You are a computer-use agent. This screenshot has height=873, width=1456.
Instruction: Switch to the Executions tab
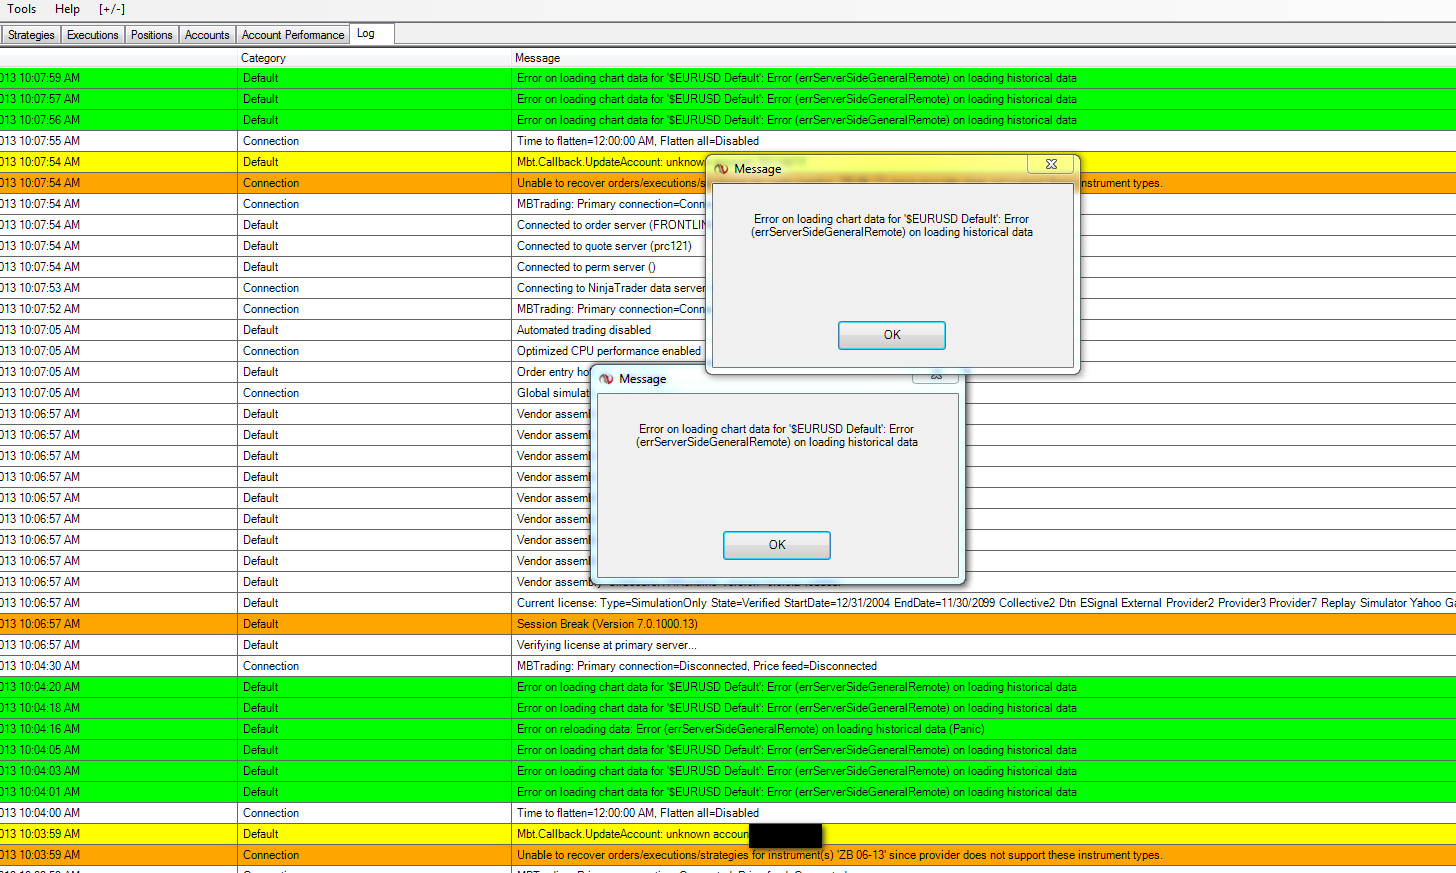(93, 35)
